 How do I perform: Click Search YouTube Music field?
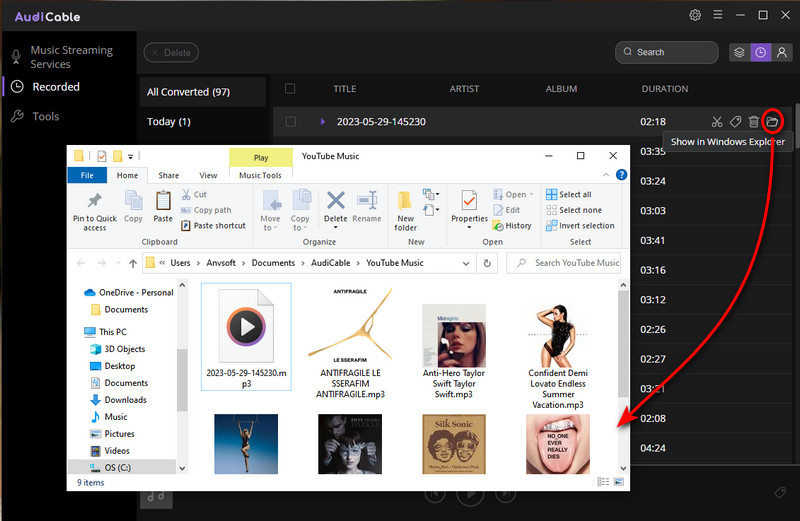tap(564, 263)
